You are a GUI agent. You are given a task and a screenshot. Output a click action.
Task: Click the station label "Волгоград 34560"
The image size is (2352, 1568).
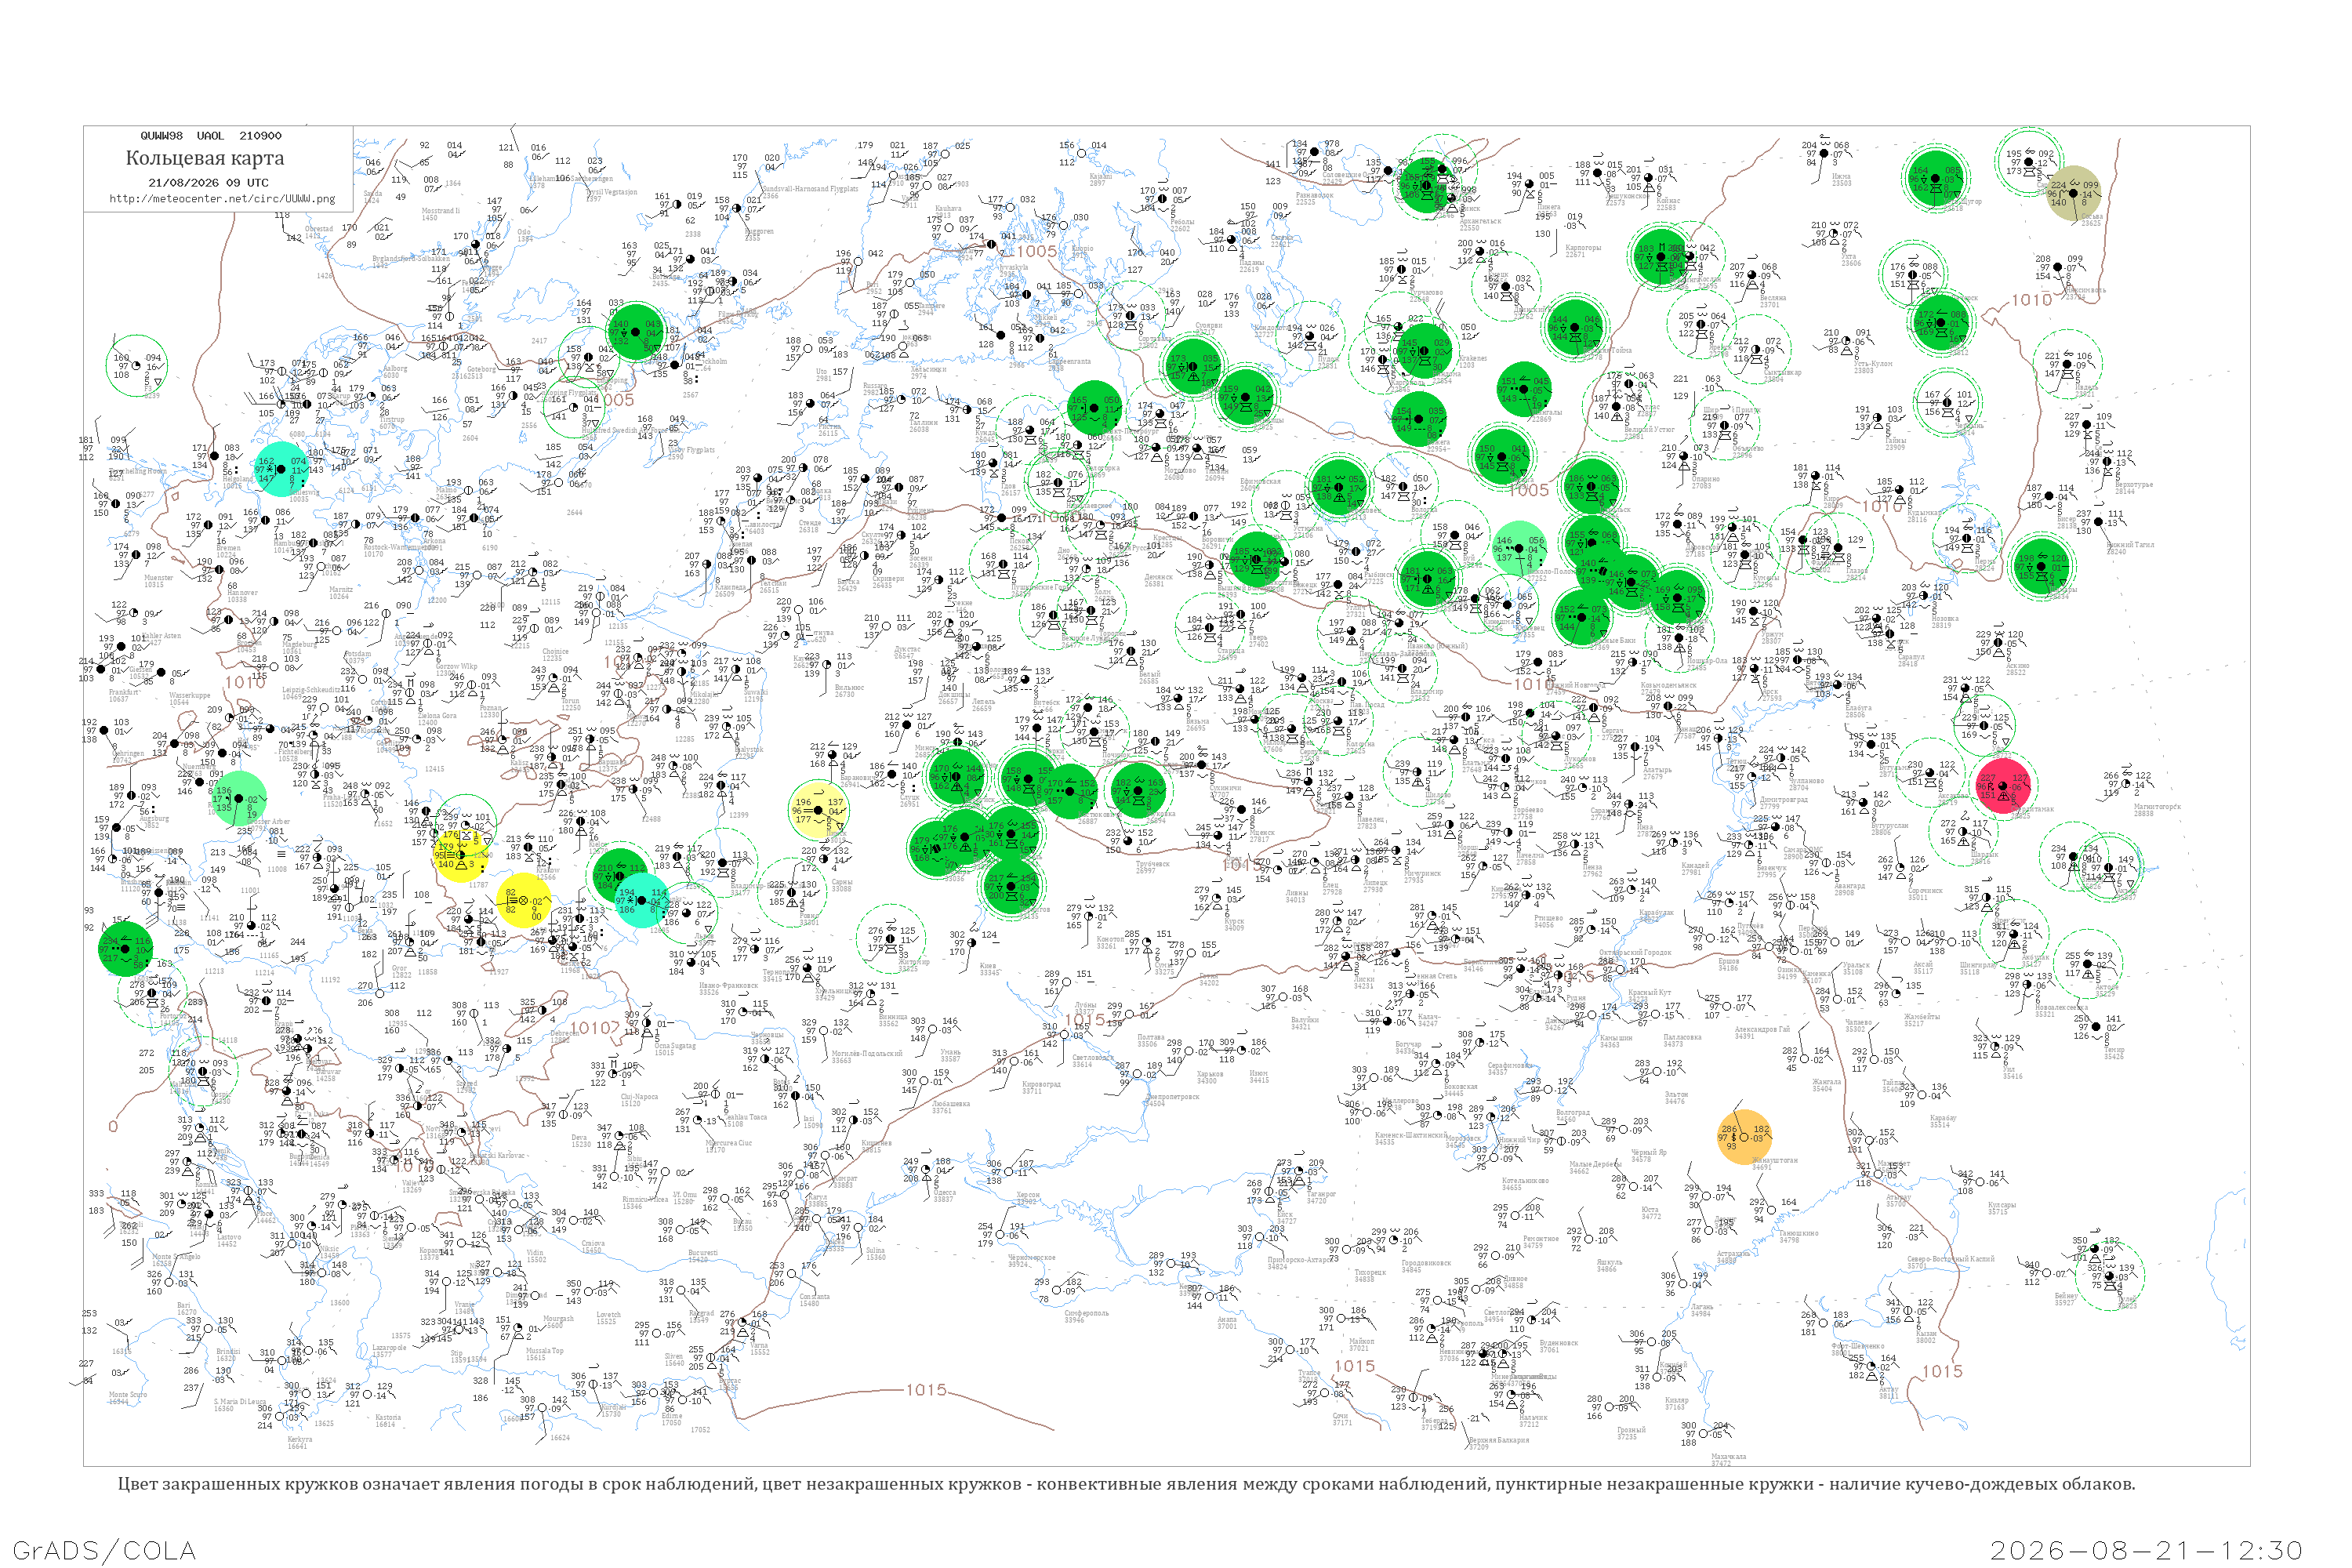point(1572,1115)
